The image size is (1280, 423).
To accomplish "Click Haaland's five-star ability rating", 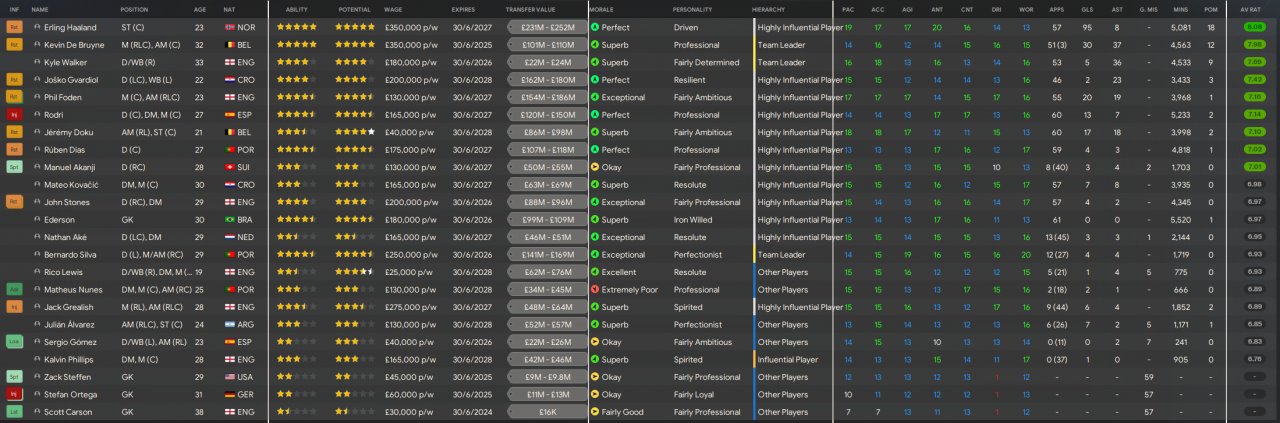I will point(297,28).
